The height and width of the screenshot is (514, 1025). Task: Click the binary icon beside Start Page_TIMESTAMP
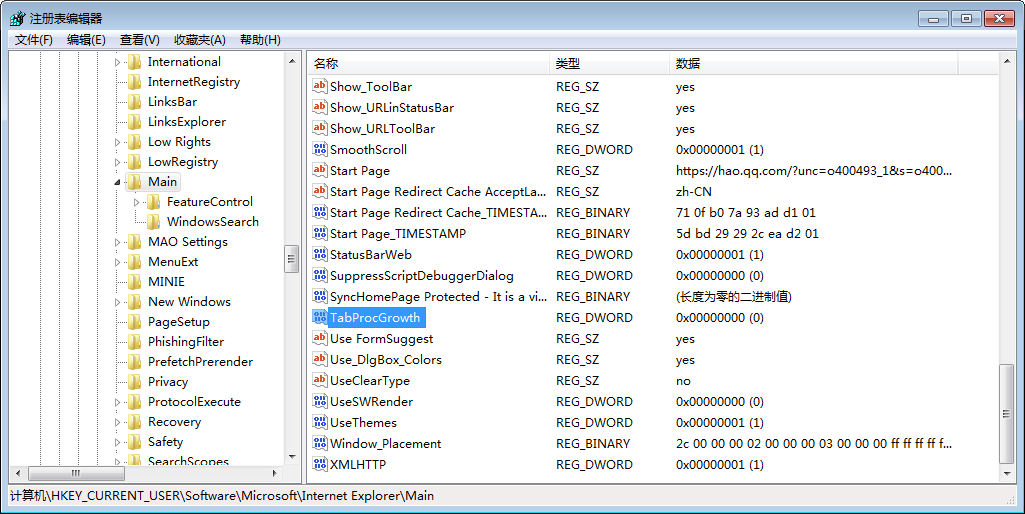(320, 233)
